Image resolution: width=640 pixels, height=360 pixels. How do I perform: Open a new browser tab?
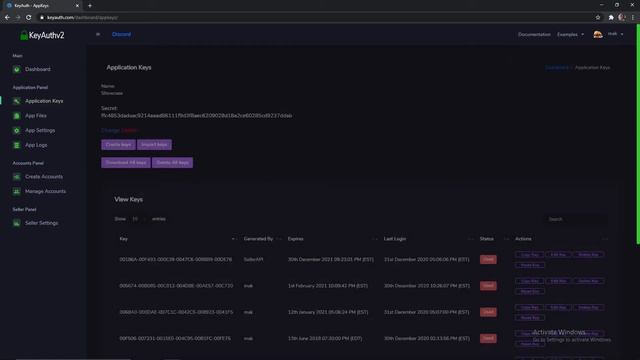click(90, 6)
